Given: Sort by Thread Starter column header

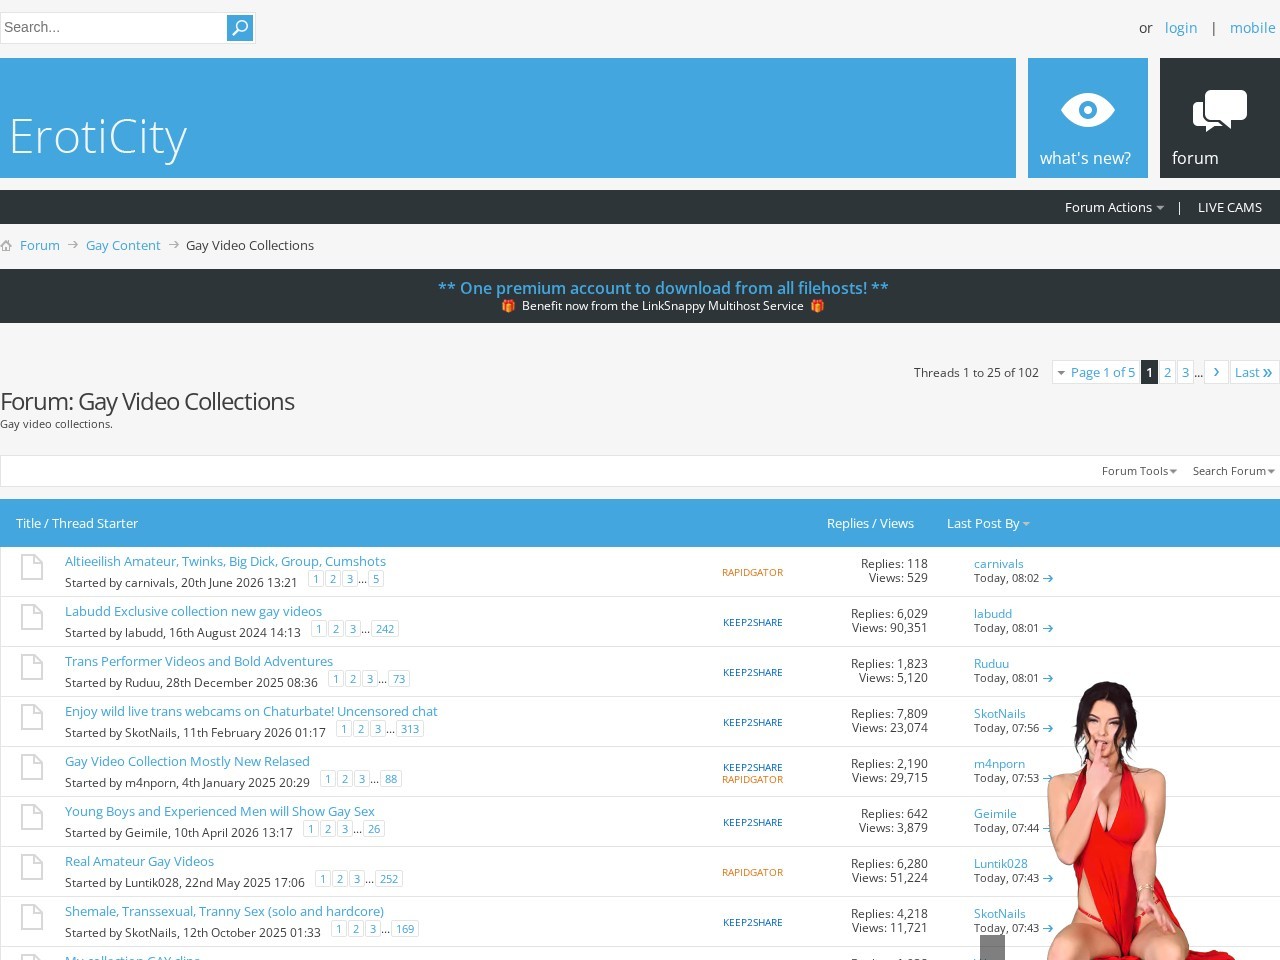Looking at the screenshot, I should (95, 523).
